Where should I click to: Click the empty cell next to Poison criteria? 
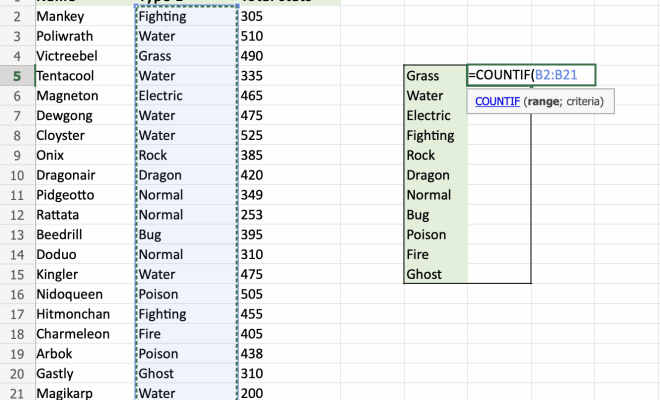coord(499,234)
